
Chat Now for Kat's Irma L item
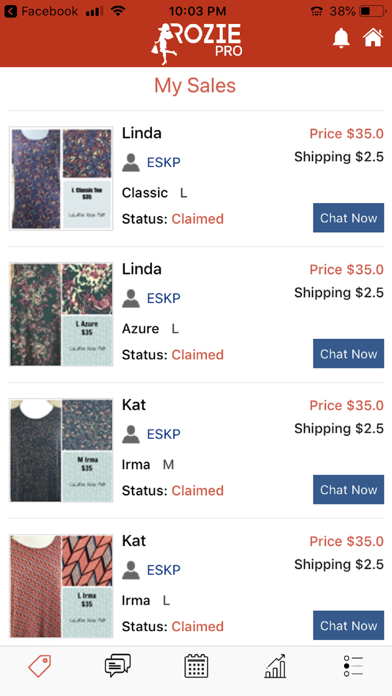click(x=348, y=625)
